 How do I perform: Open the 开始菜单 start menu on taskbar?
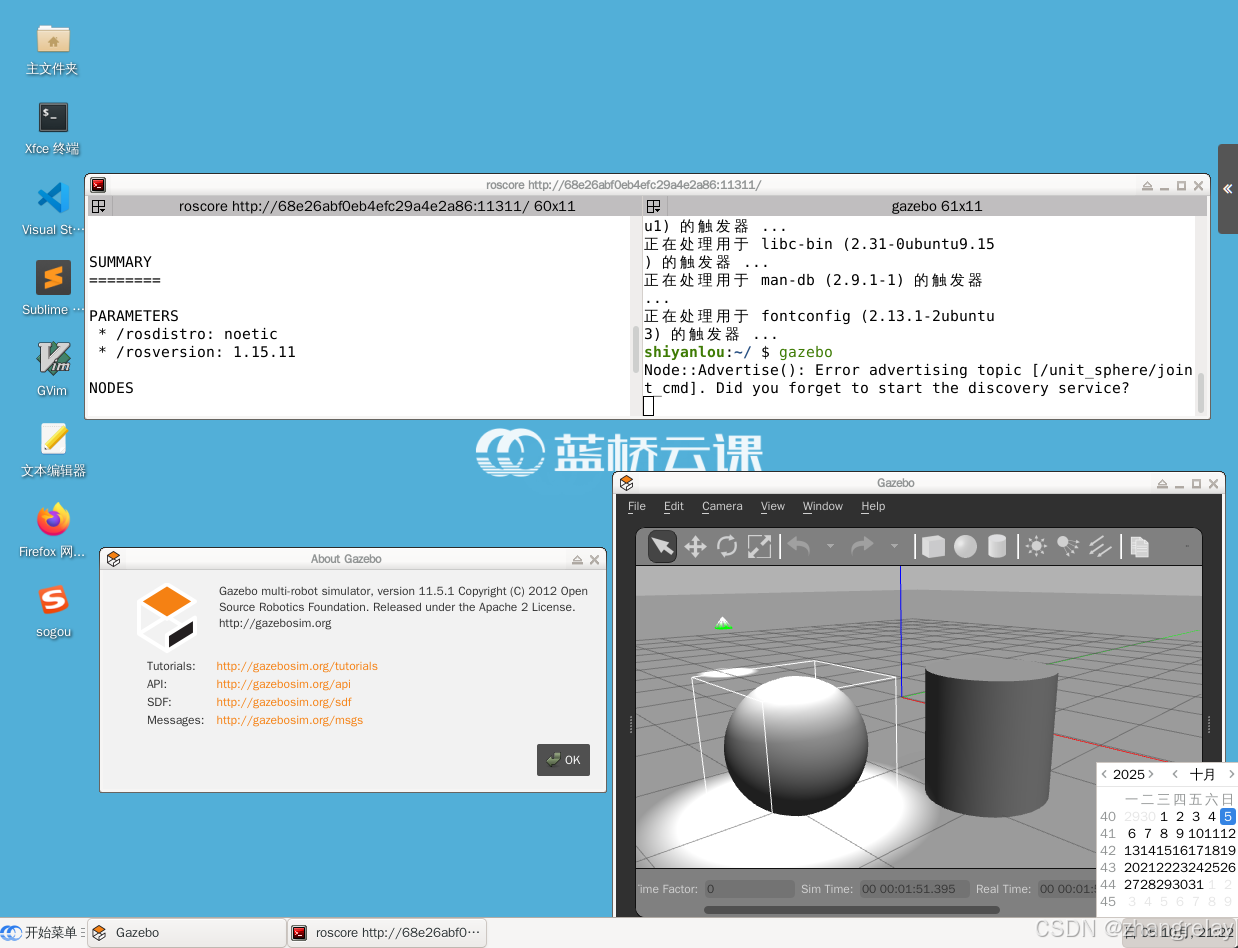point(41,932)
